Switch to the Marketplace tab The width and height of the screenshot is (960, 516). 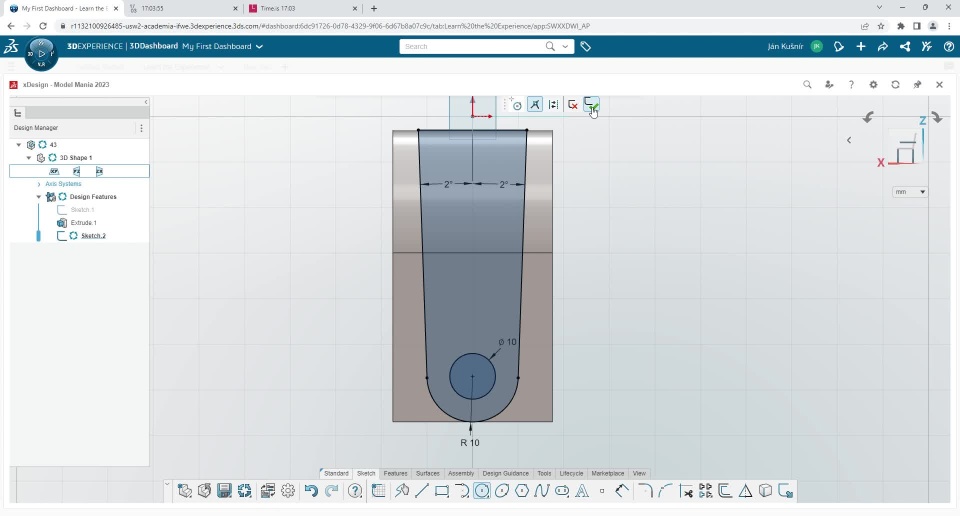607,473
